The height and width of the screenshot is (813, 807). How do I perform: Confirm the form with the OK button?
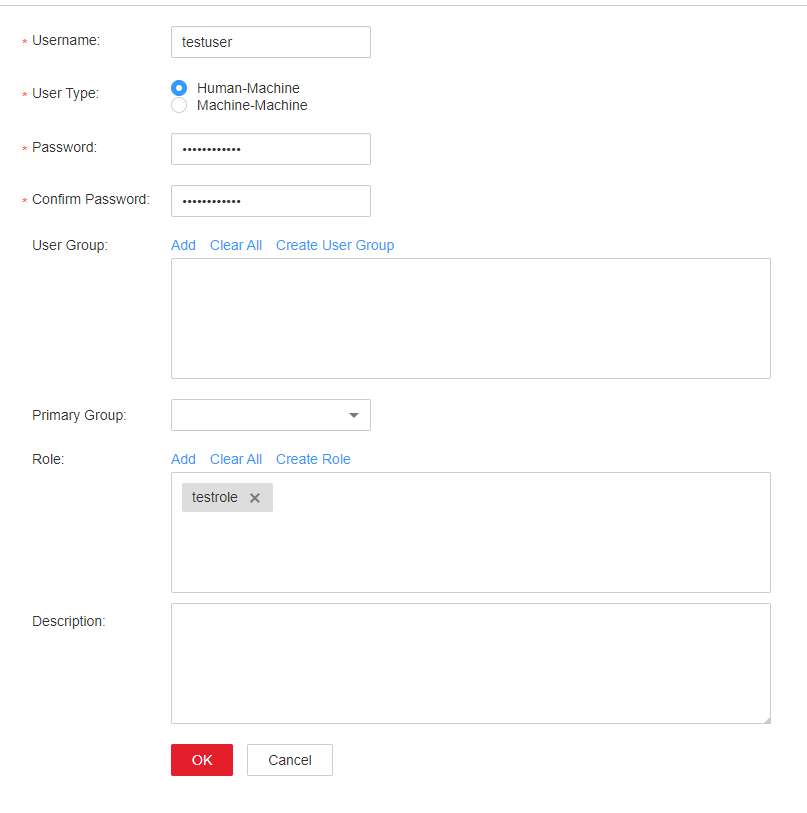tap(202, 760)
